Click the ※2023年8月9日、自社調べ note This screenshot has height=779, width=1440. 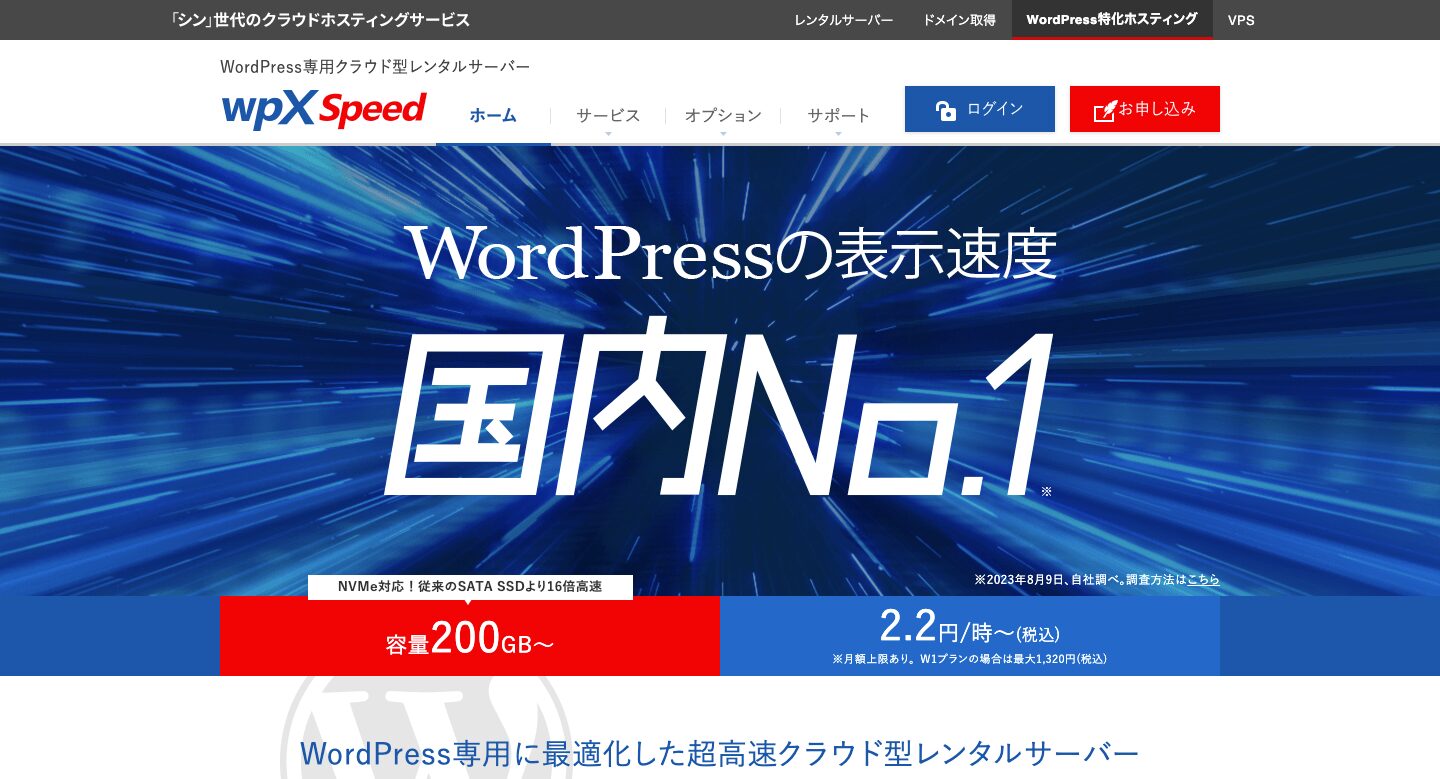[x=1097, y=579]
